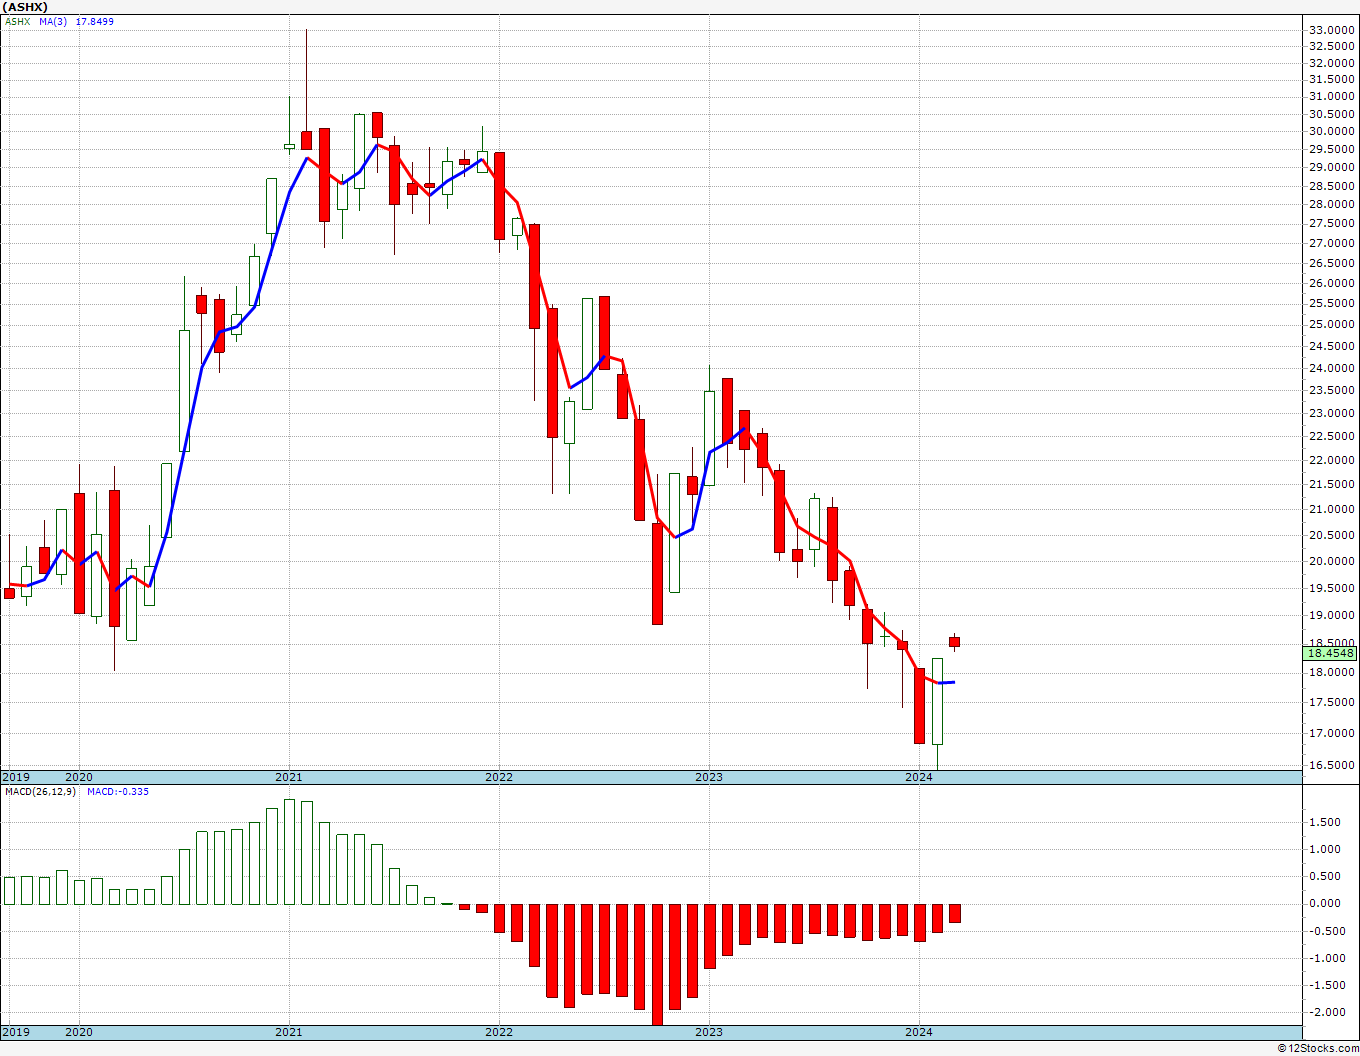Click the current price tag 18.4548
1360x1056 pixels.
coord(1331,653)
